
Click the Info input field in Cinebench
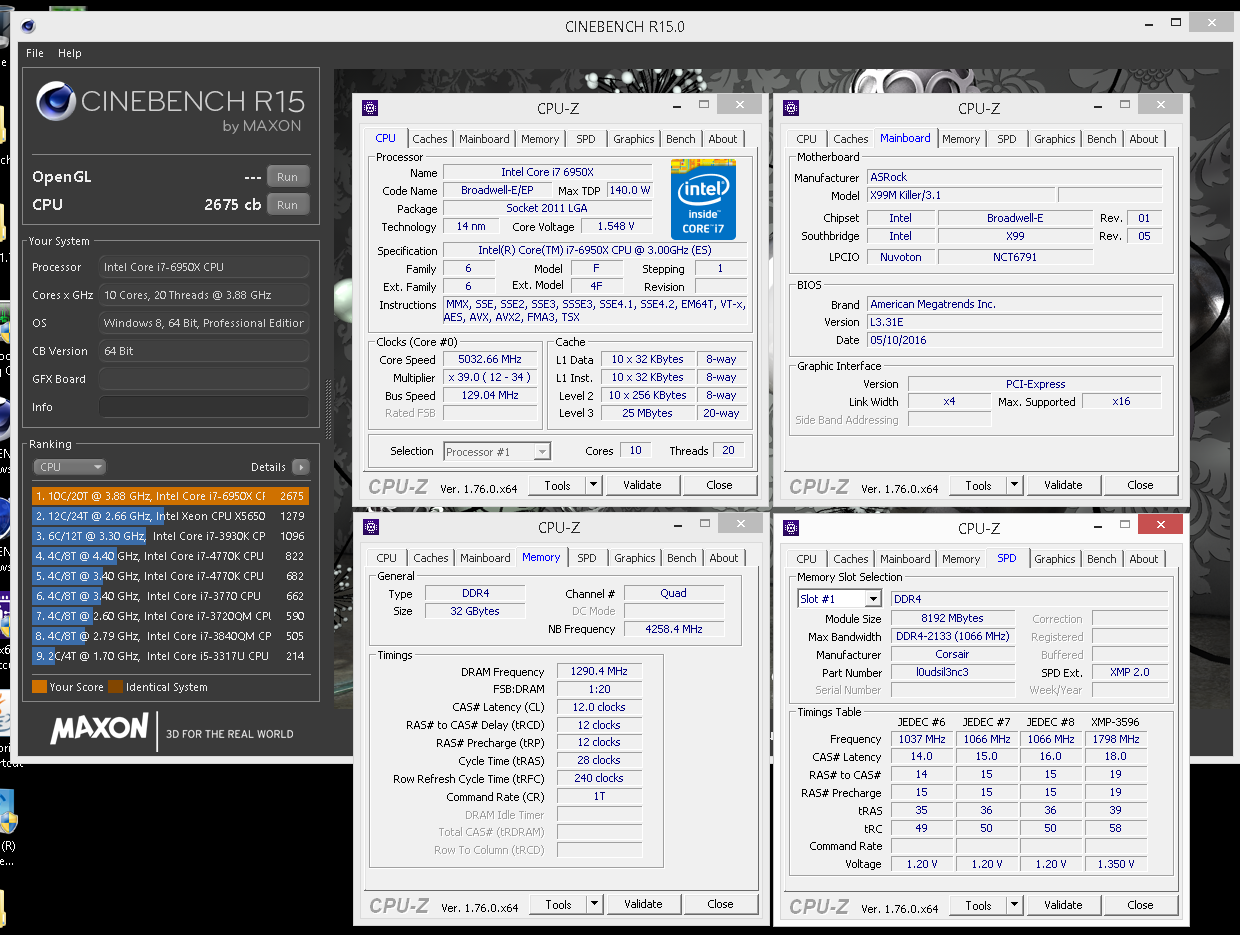[x=204, y=407]
